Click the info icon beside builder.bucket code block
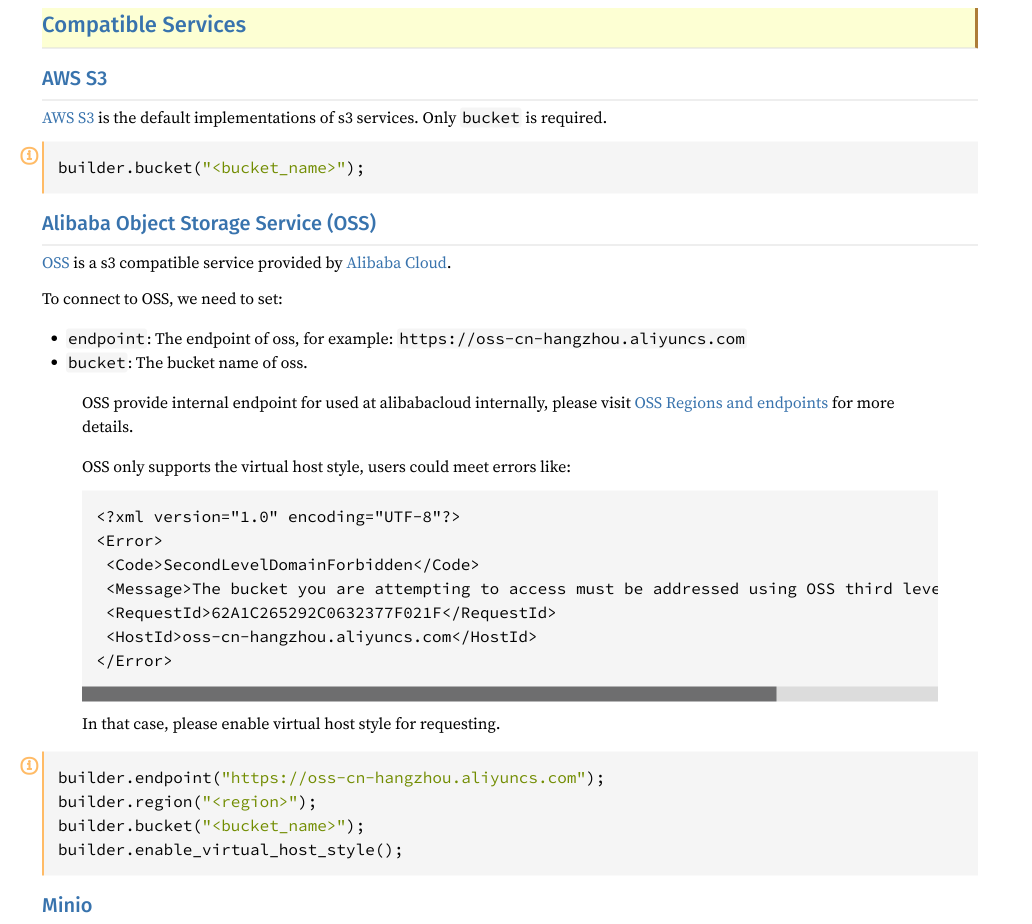The height and width of the screenshot is (924, 1032). (29, 155)
